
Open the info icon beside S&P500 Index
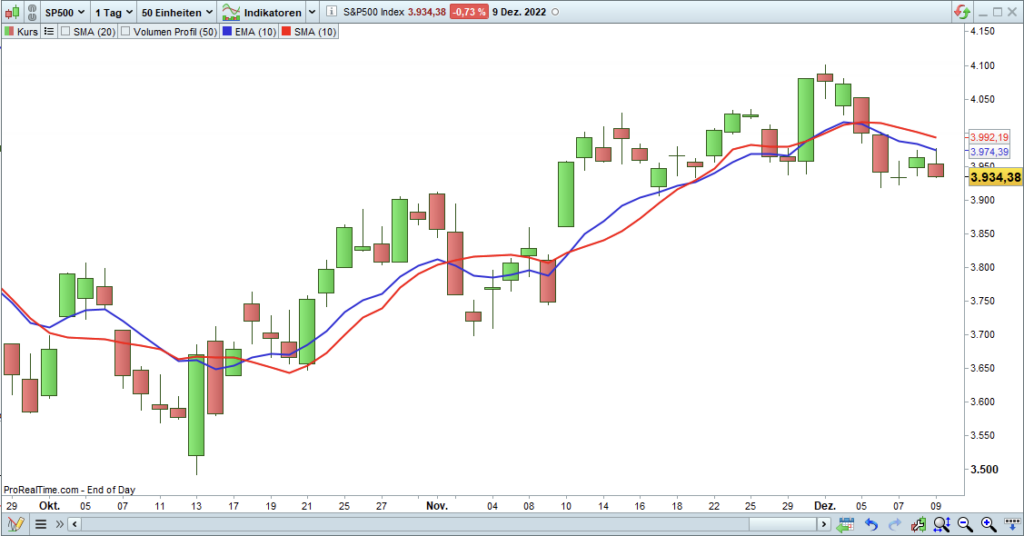point(331,13)
